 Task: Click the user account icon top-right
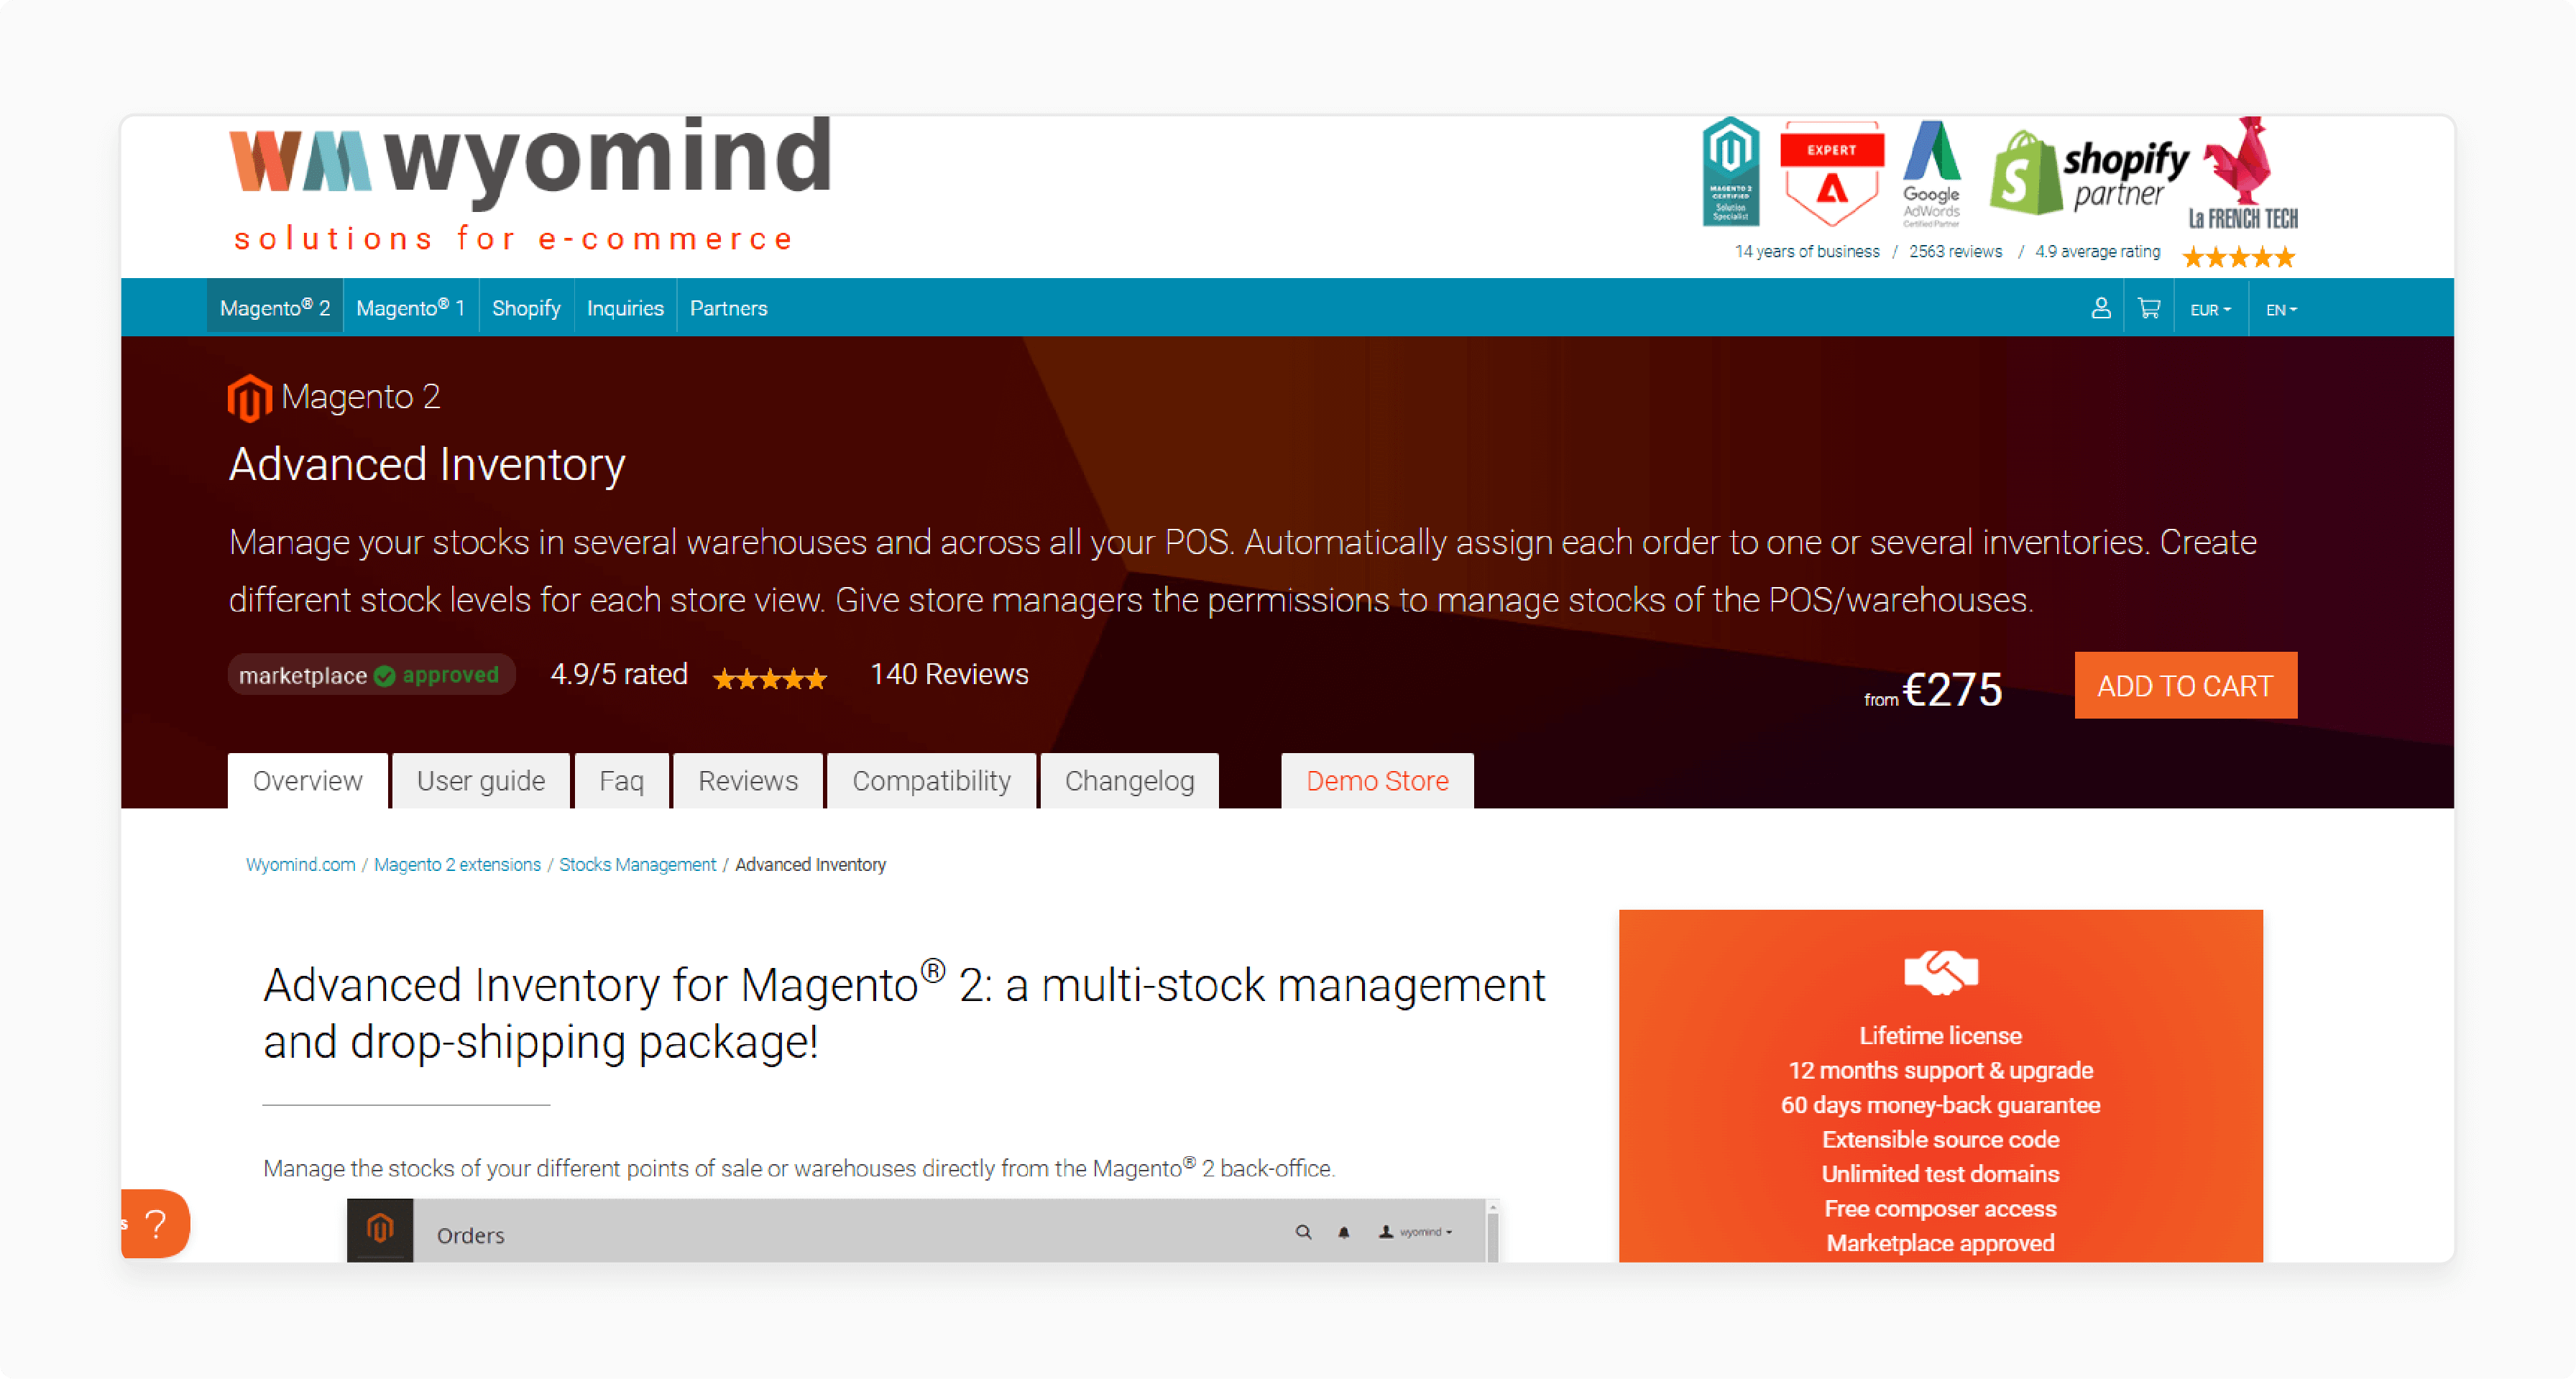(x=2099, y=308)
